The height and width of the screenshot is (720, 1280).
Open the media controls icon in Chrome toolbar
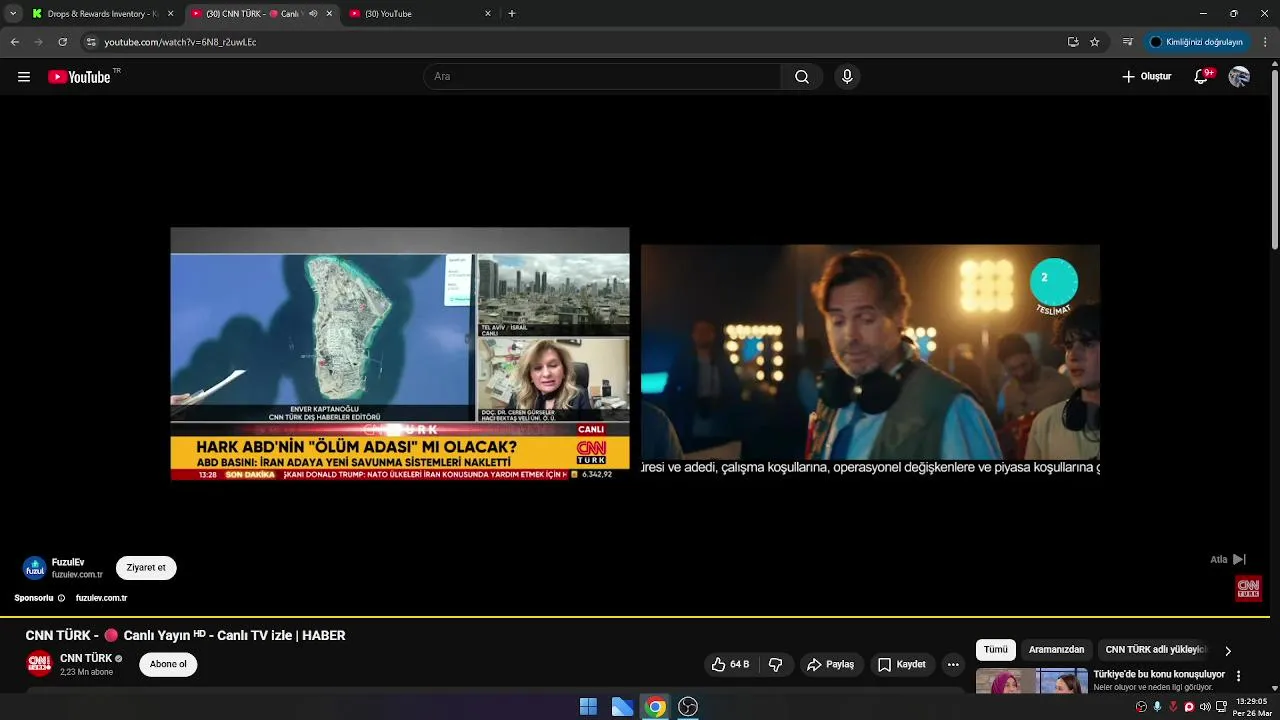click(x=1128, y=42)
